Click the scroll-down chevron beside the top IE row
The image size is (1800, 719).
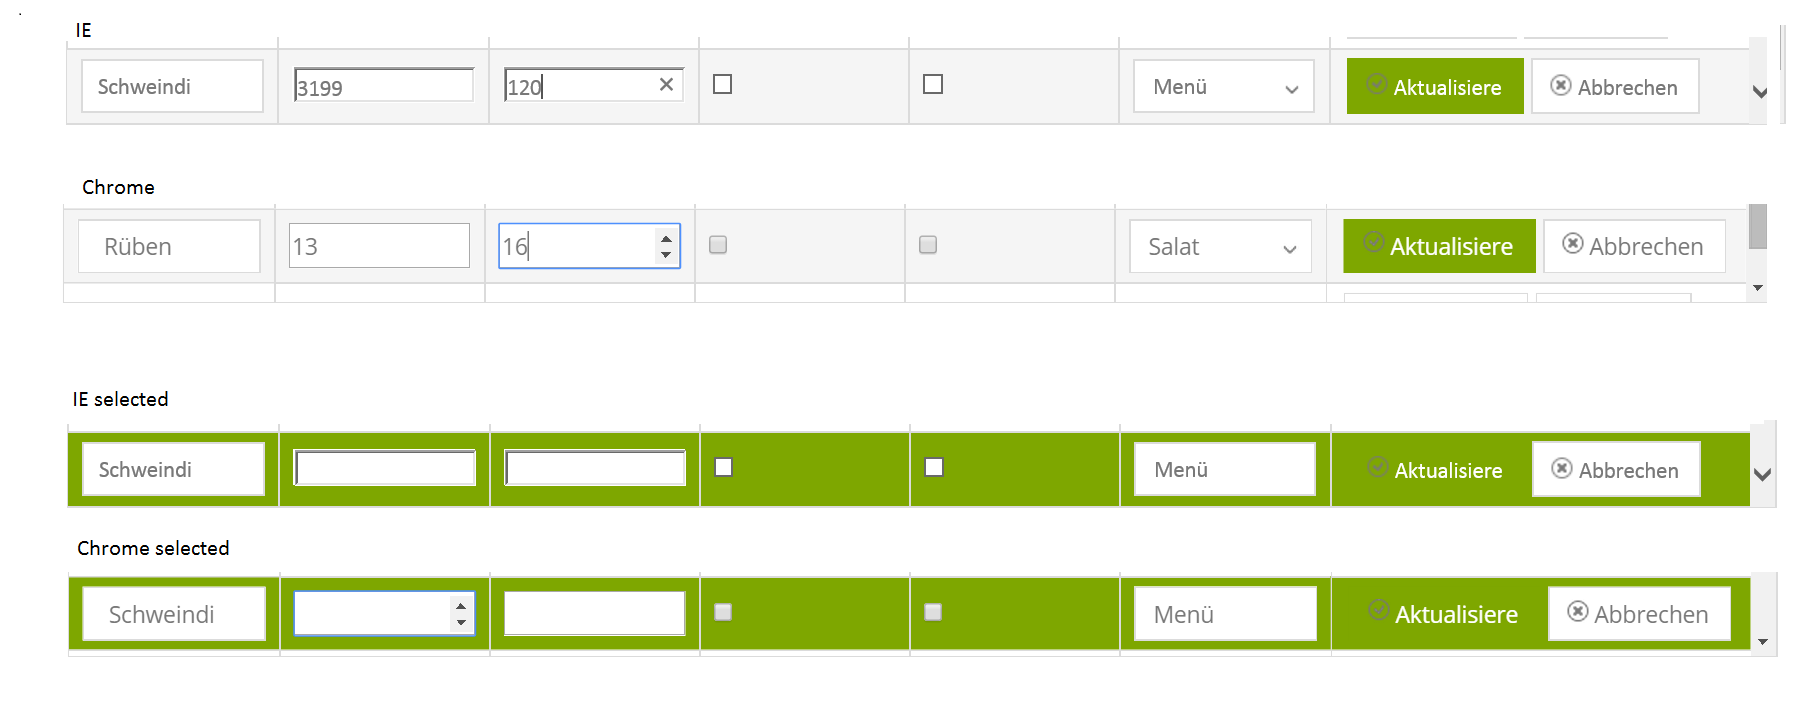pos(1760,92)
